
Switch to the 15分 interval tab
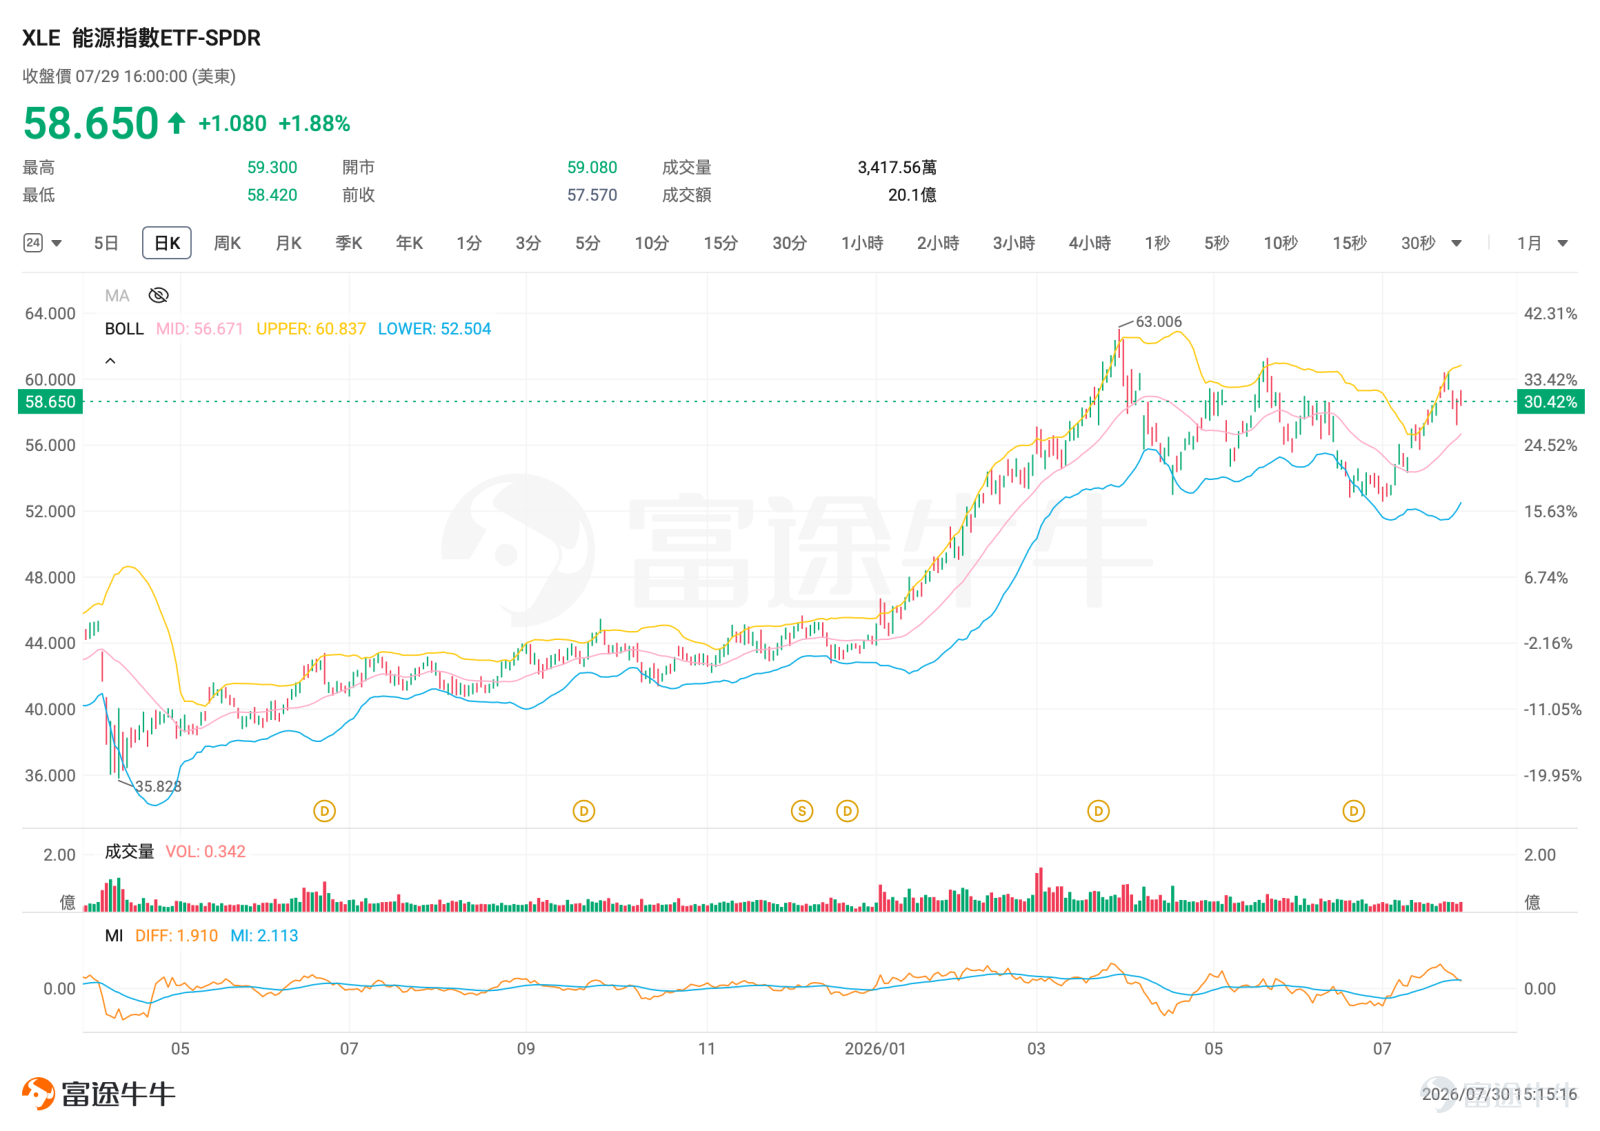[721, 243]
